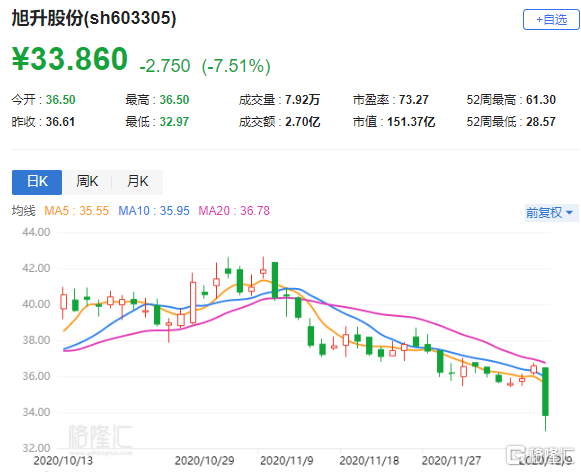Click MA10 : 35.95 indicator label
The image size is (581, 472).
click(x=154, y=211)
